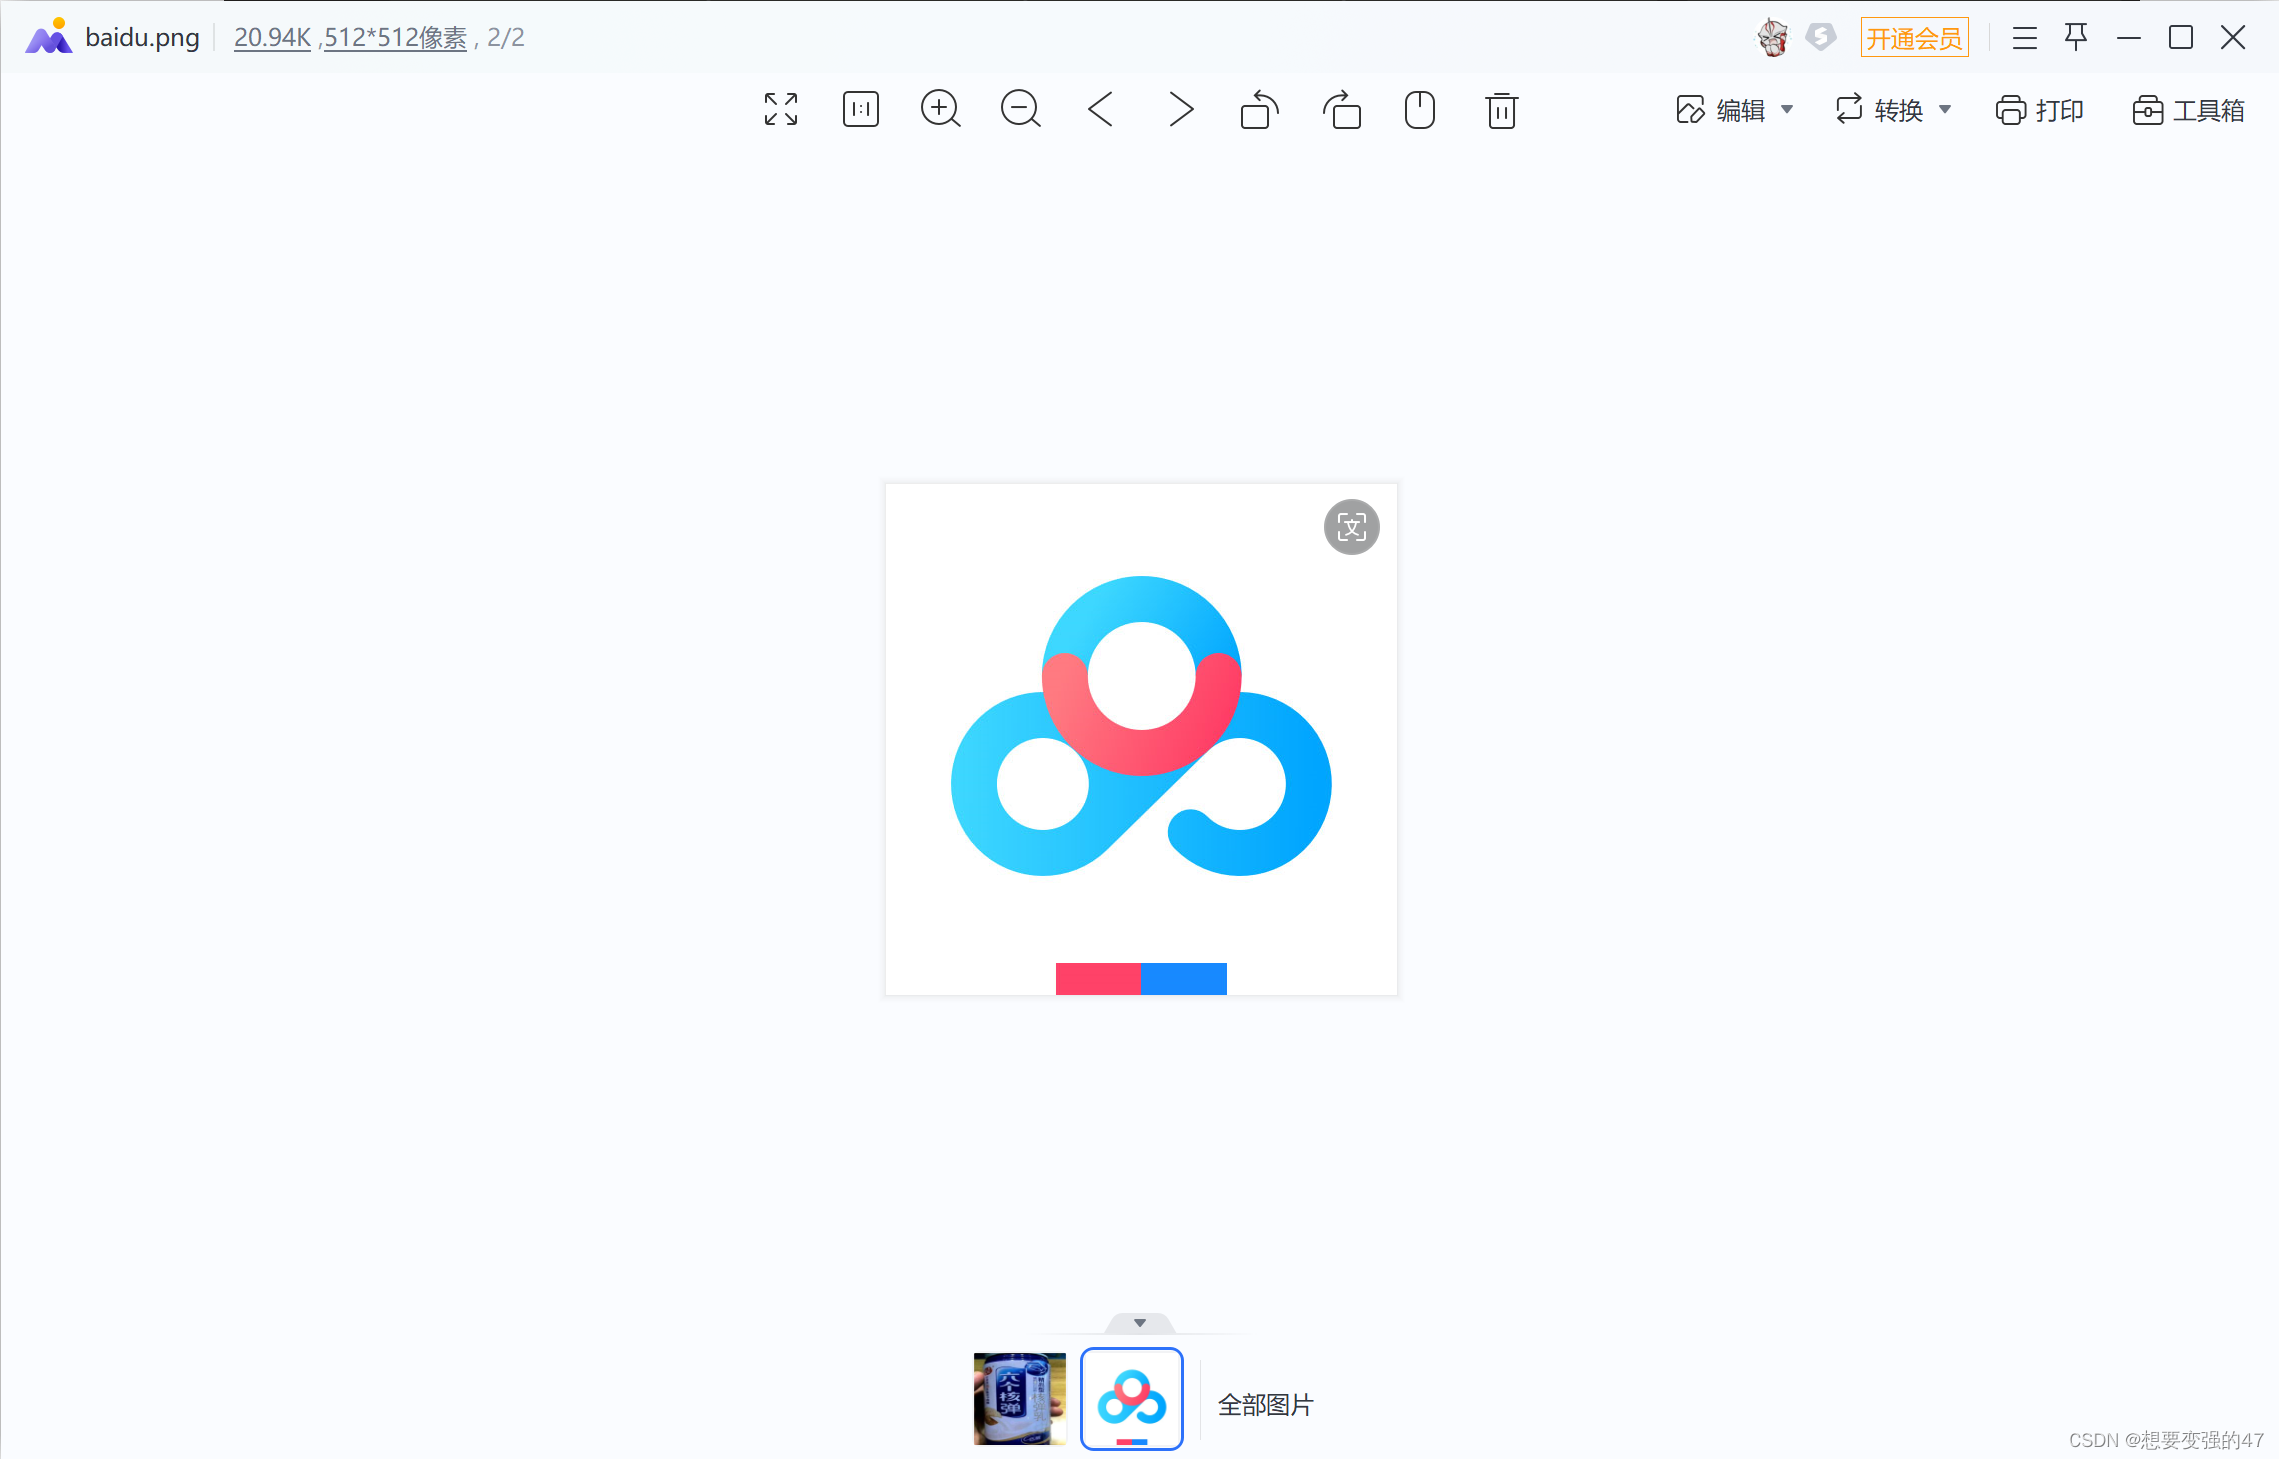Open the 工具箱 toolbox
This screenshot has height=1459, width=2279.
[x=2188, y=110]
